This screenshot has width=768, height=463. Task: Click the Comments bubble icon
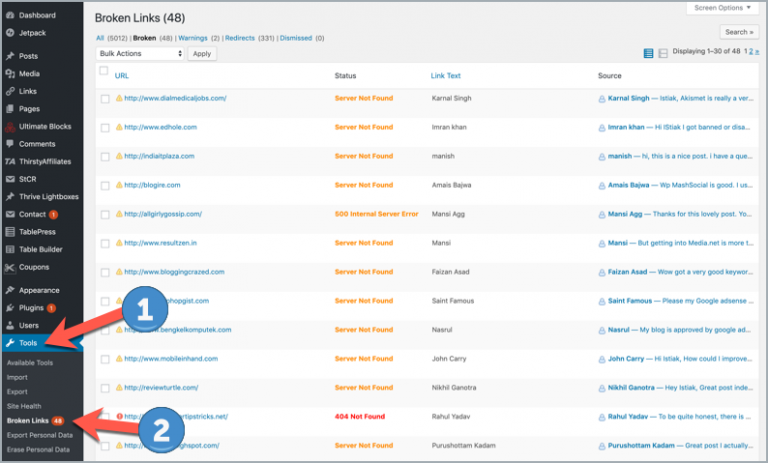coord(9,144)
